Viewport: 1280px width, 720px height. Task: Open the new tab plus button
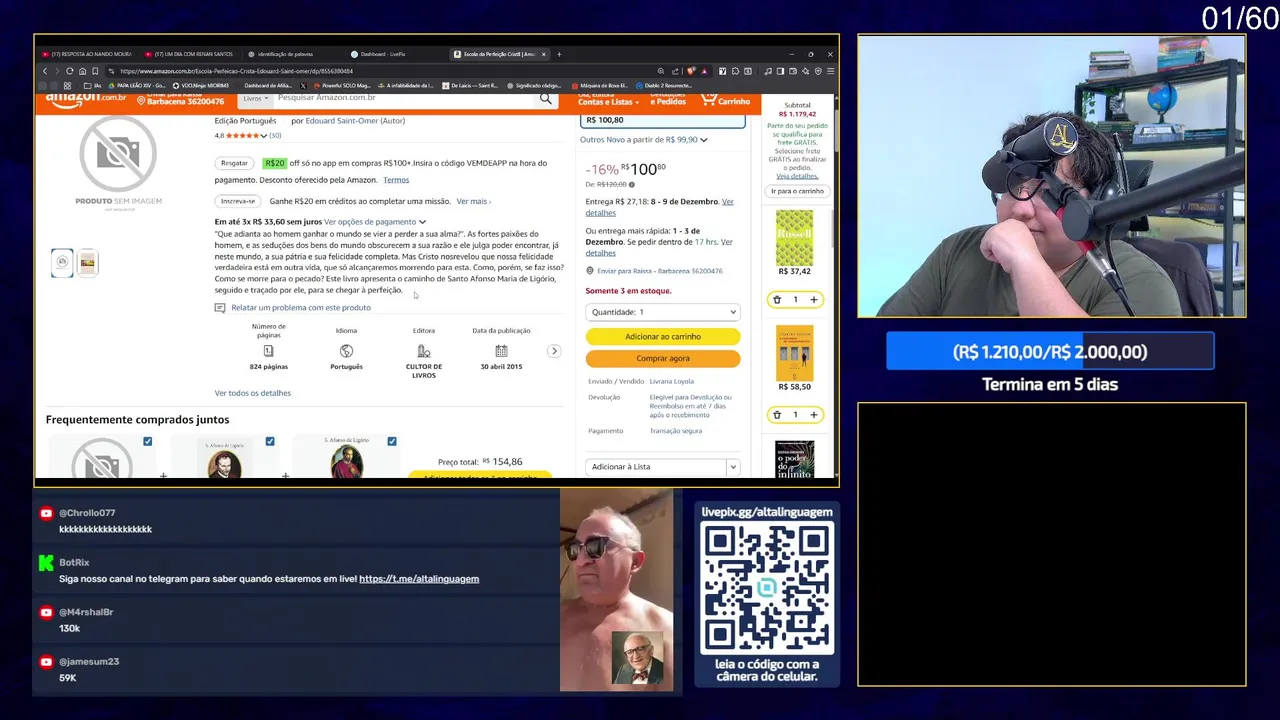pos(559,54)
